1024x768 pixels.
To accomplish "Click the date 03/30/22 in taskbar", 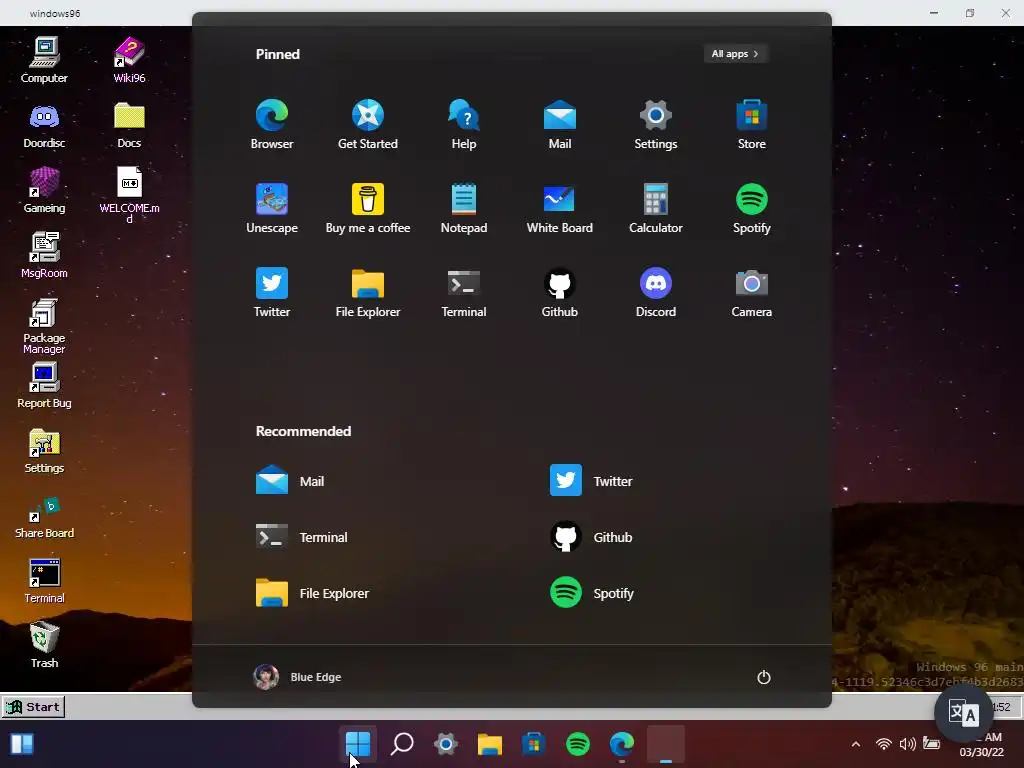I will click(x=982, y=752).
